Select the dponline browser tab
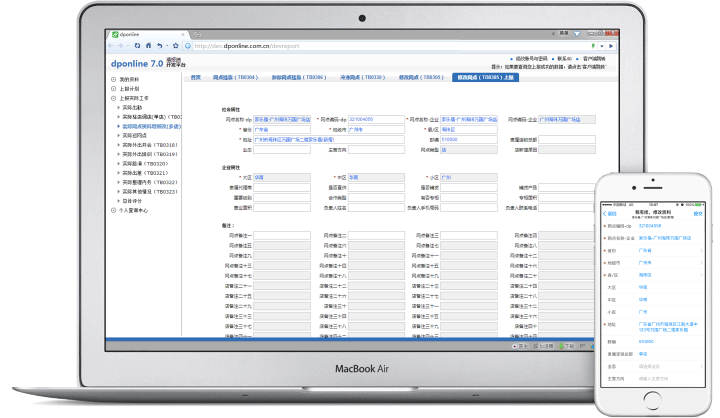 [x=147, y=34]
